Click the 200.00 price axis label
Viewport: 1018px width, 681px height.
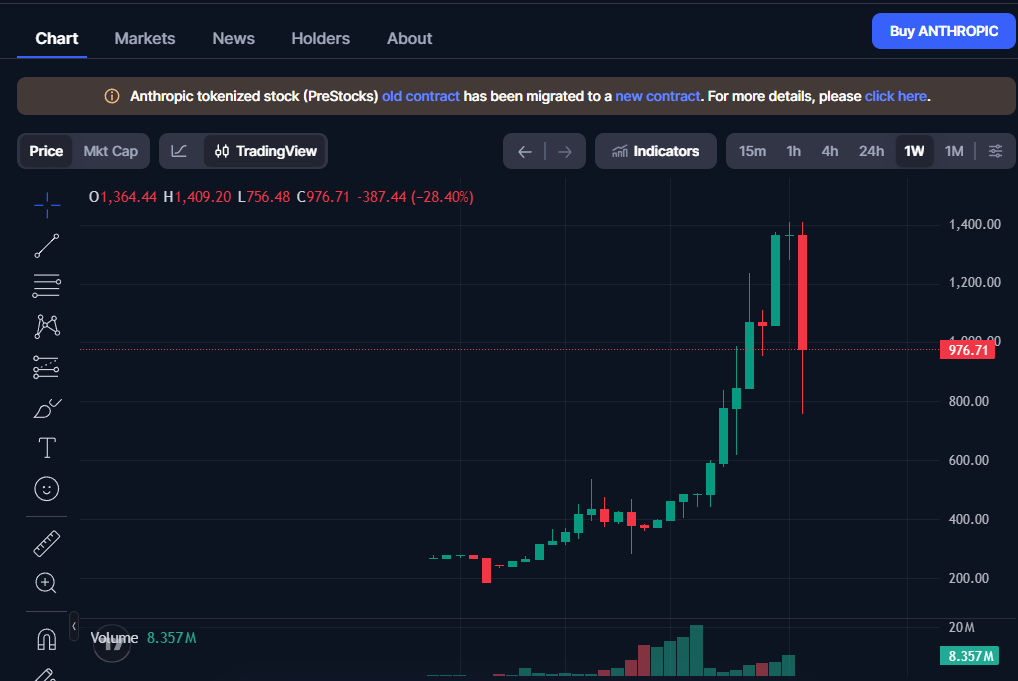click(x=969, y=578)
